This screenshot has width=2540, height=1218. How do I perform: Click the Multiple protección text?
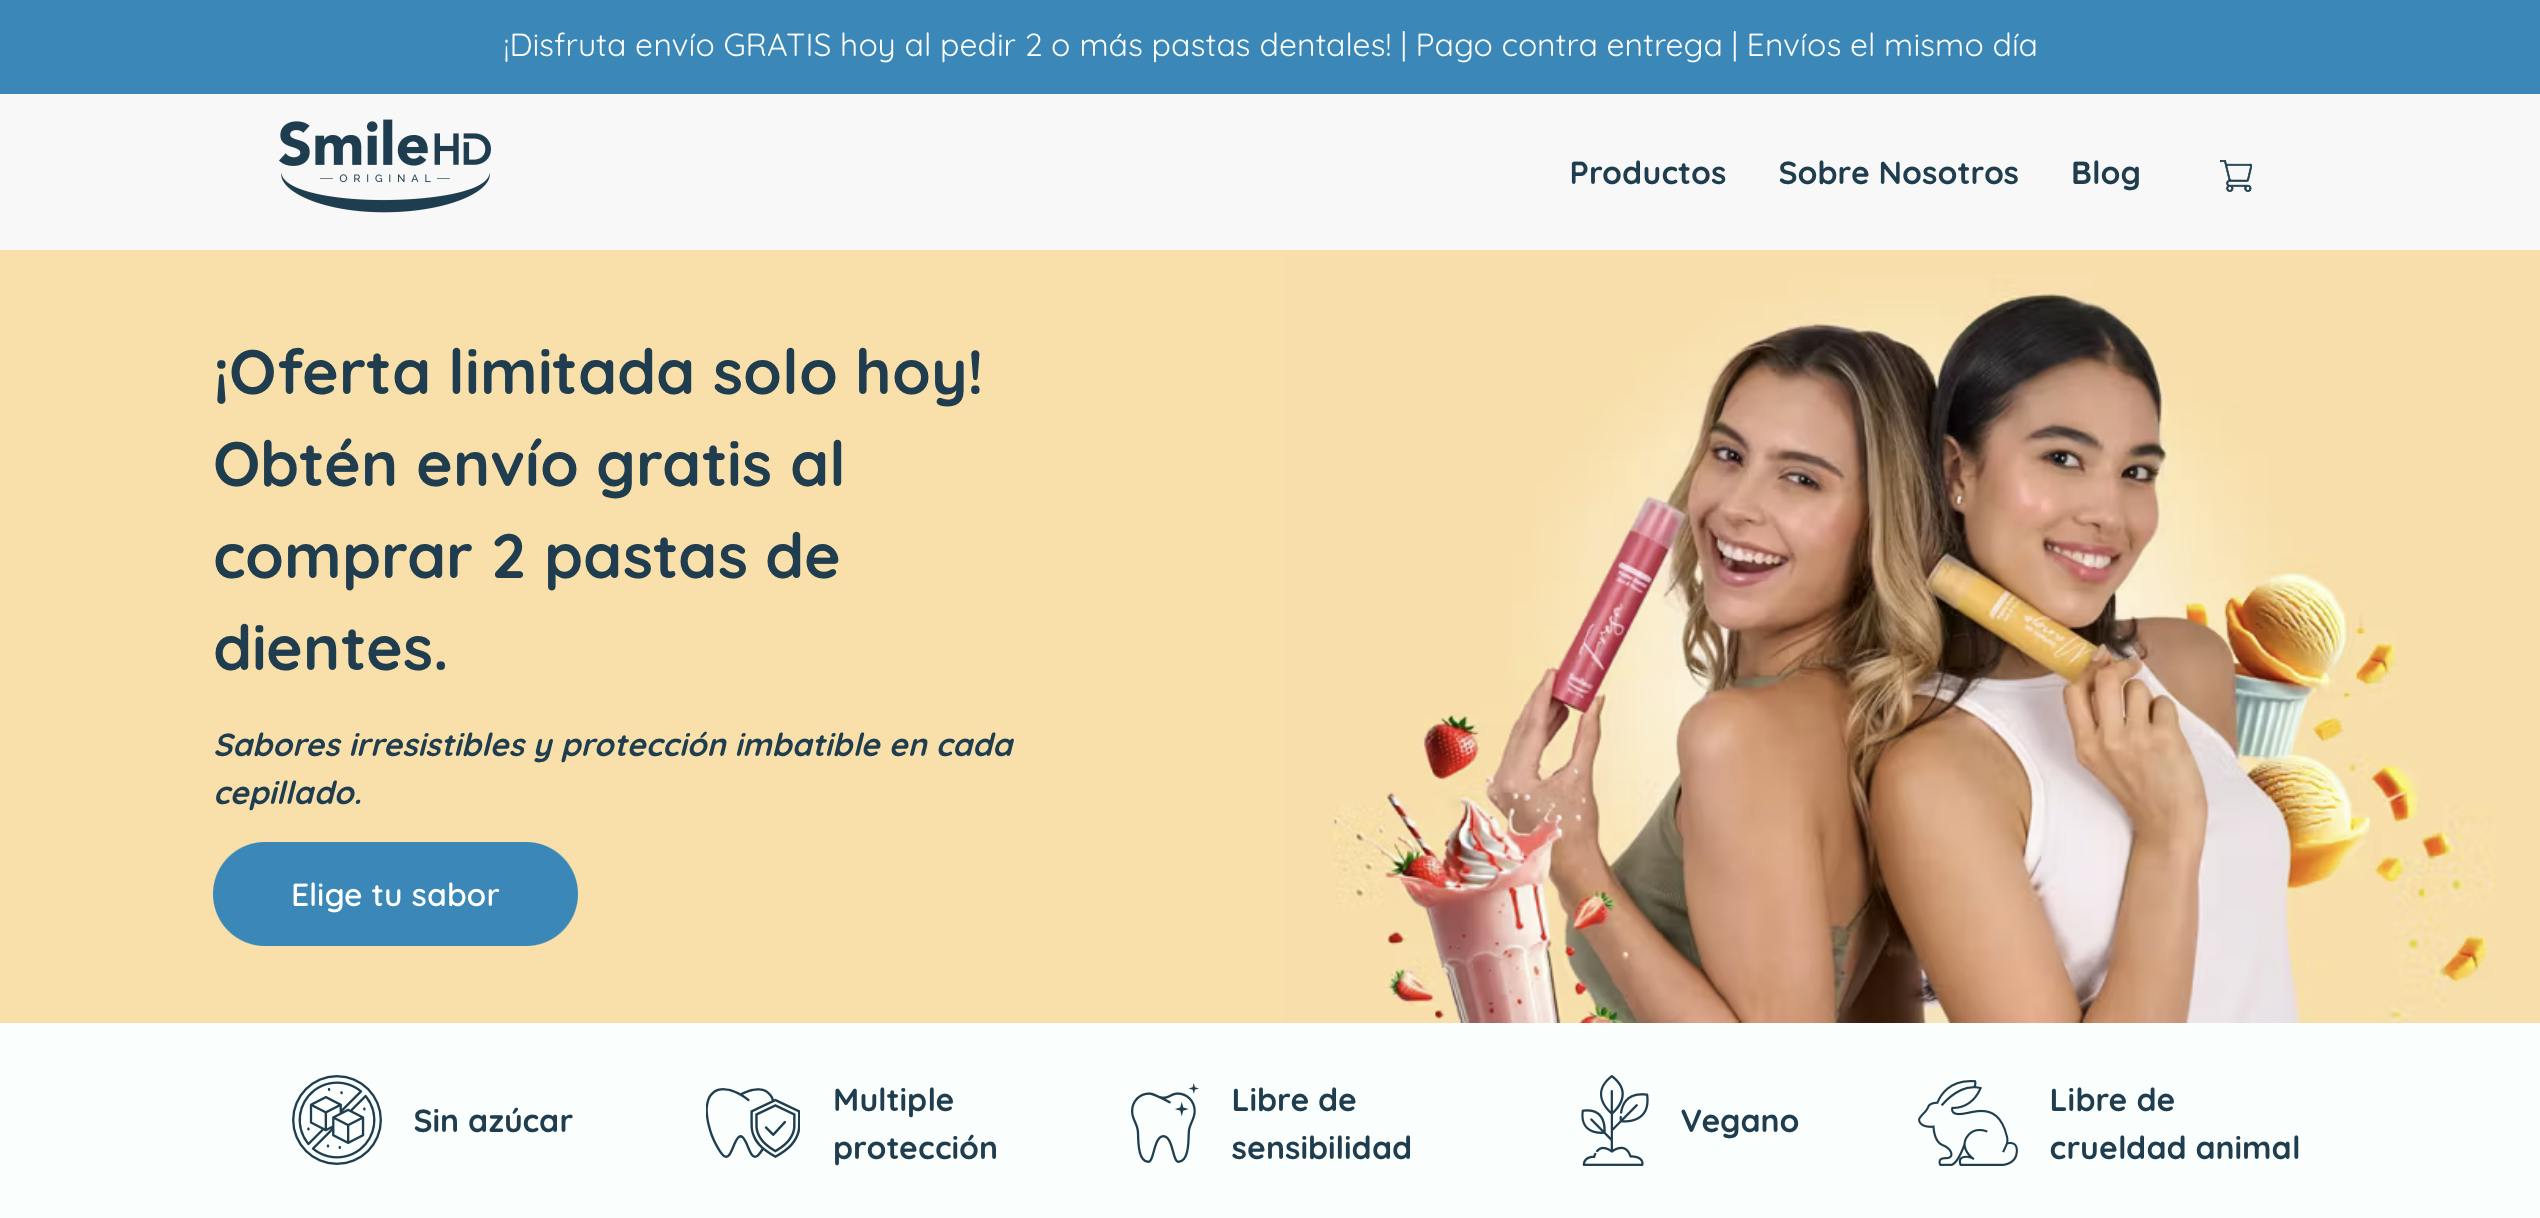[915, 1123]
